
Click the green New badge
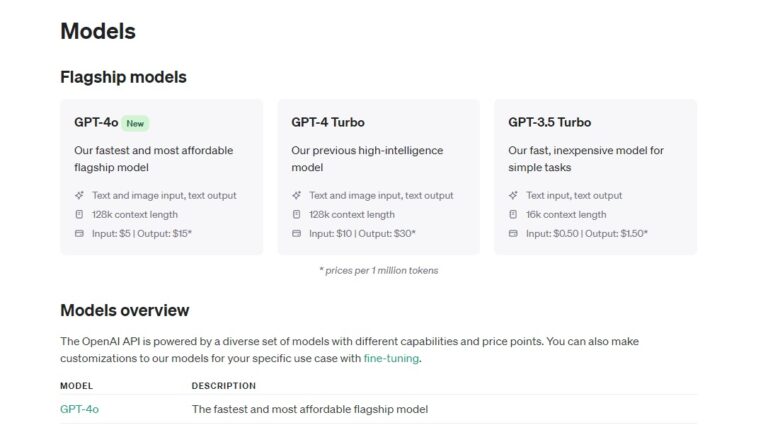(x=136, y=124)
